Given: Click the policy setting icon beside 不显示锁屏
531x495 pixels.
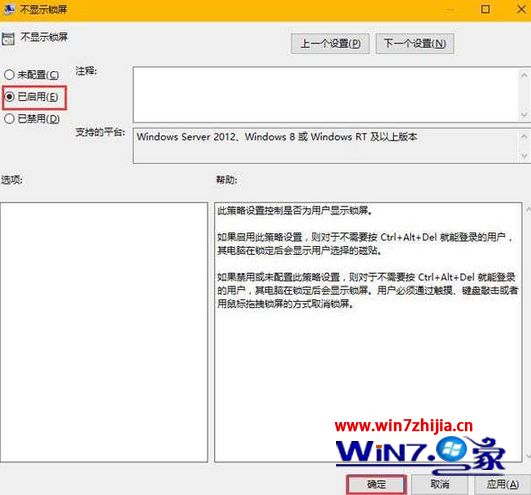Looking at the screenshot, I should 8,39.
